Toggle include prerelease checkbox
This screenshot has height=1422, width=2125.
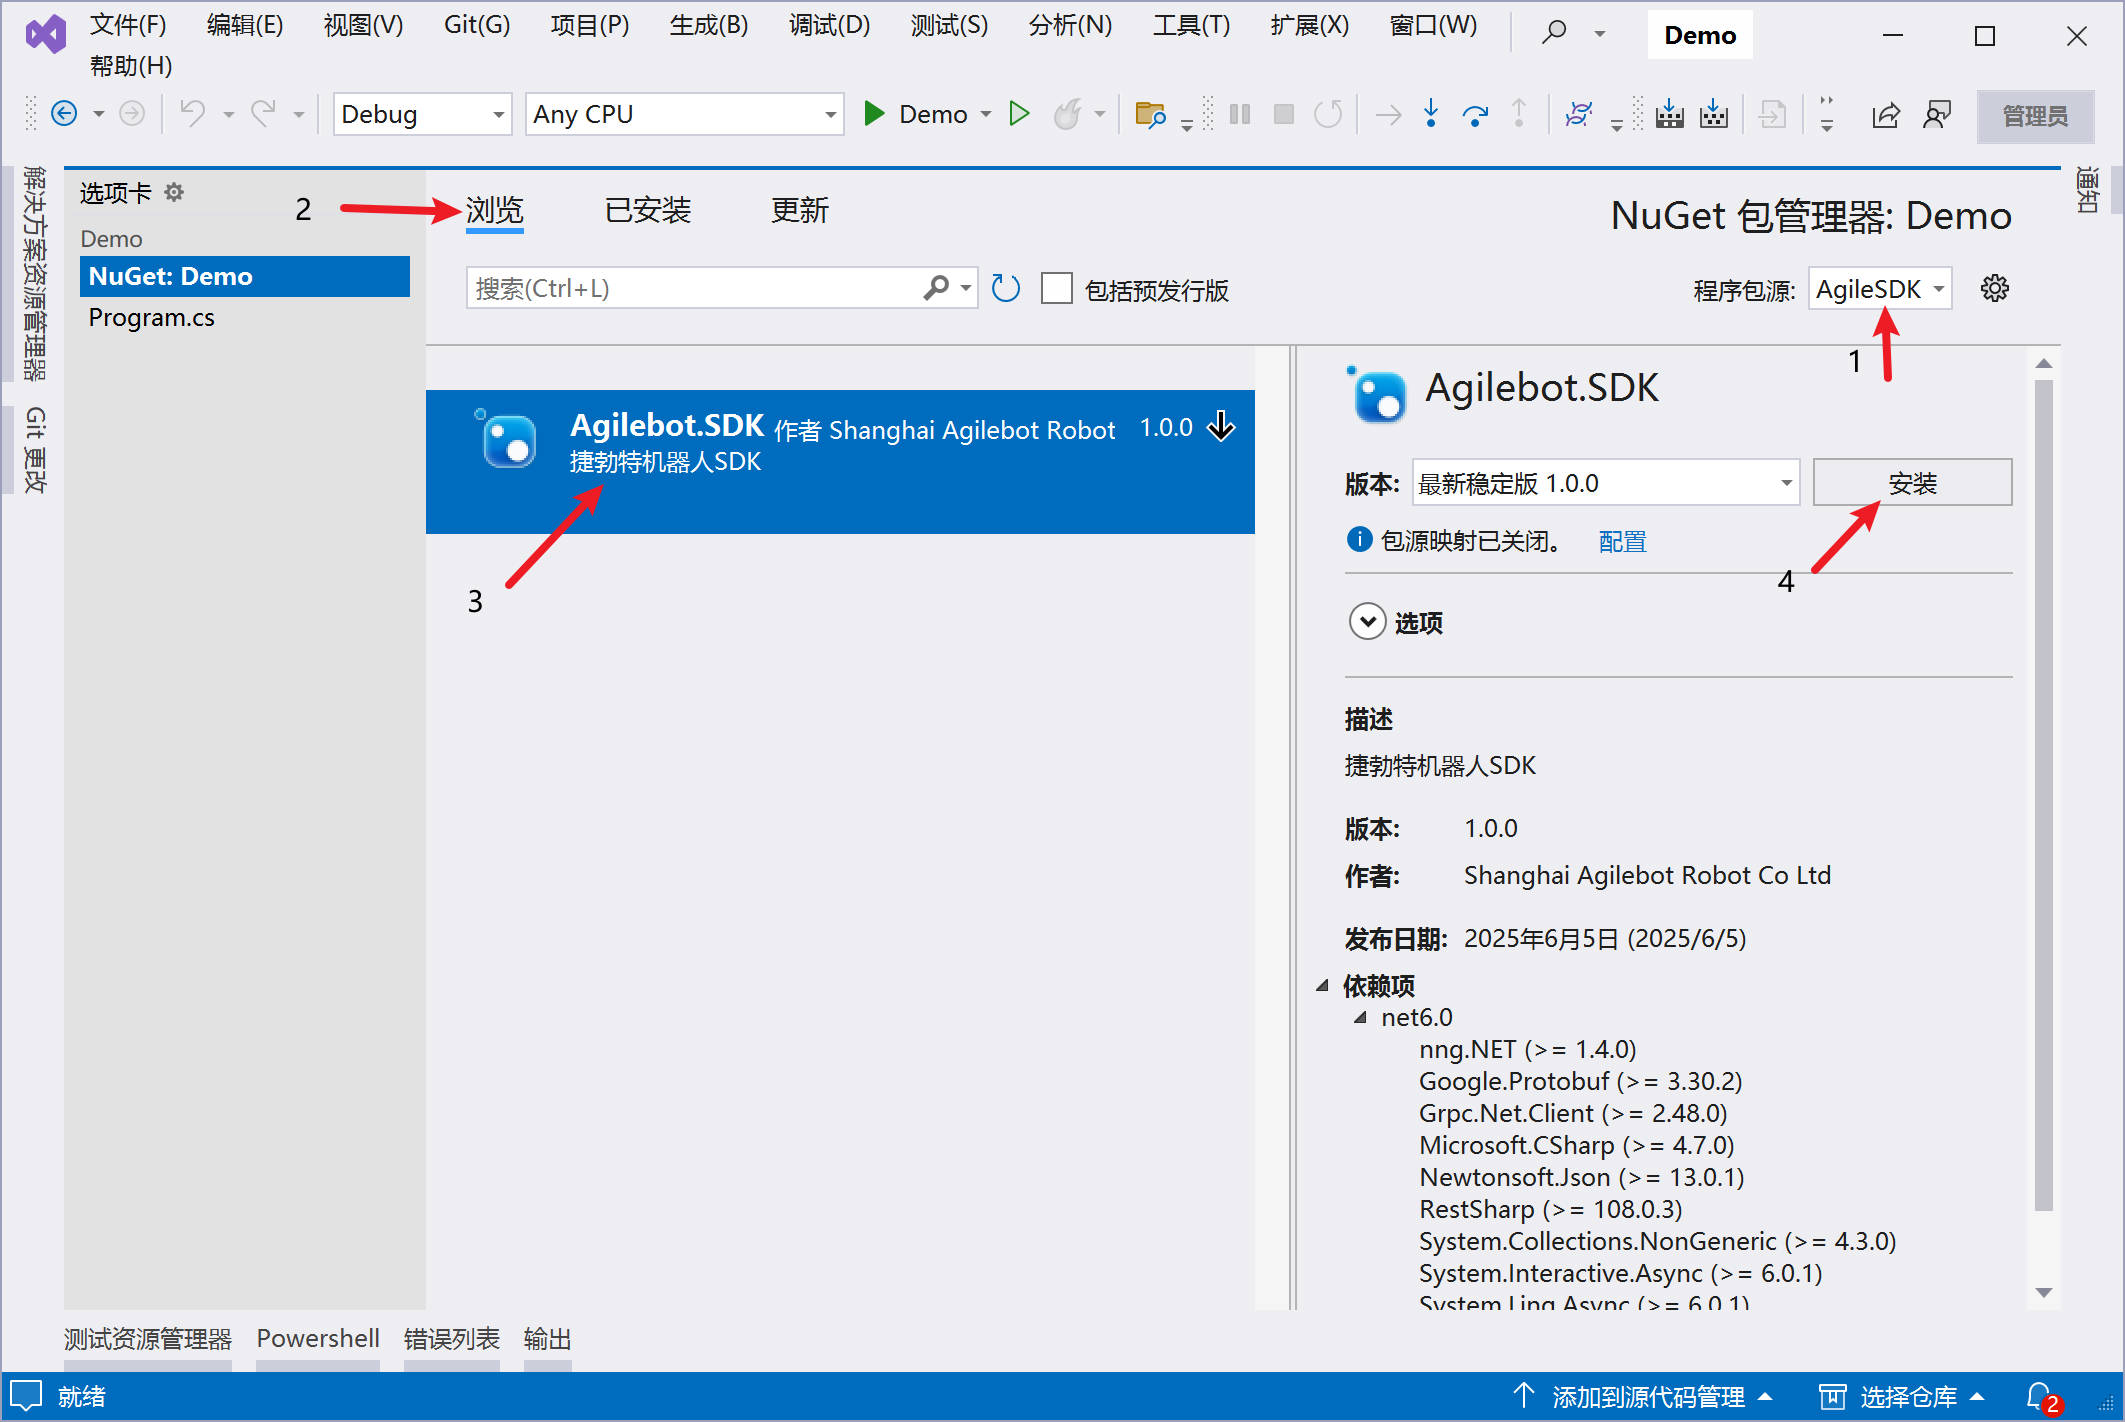coord(1056,289)
